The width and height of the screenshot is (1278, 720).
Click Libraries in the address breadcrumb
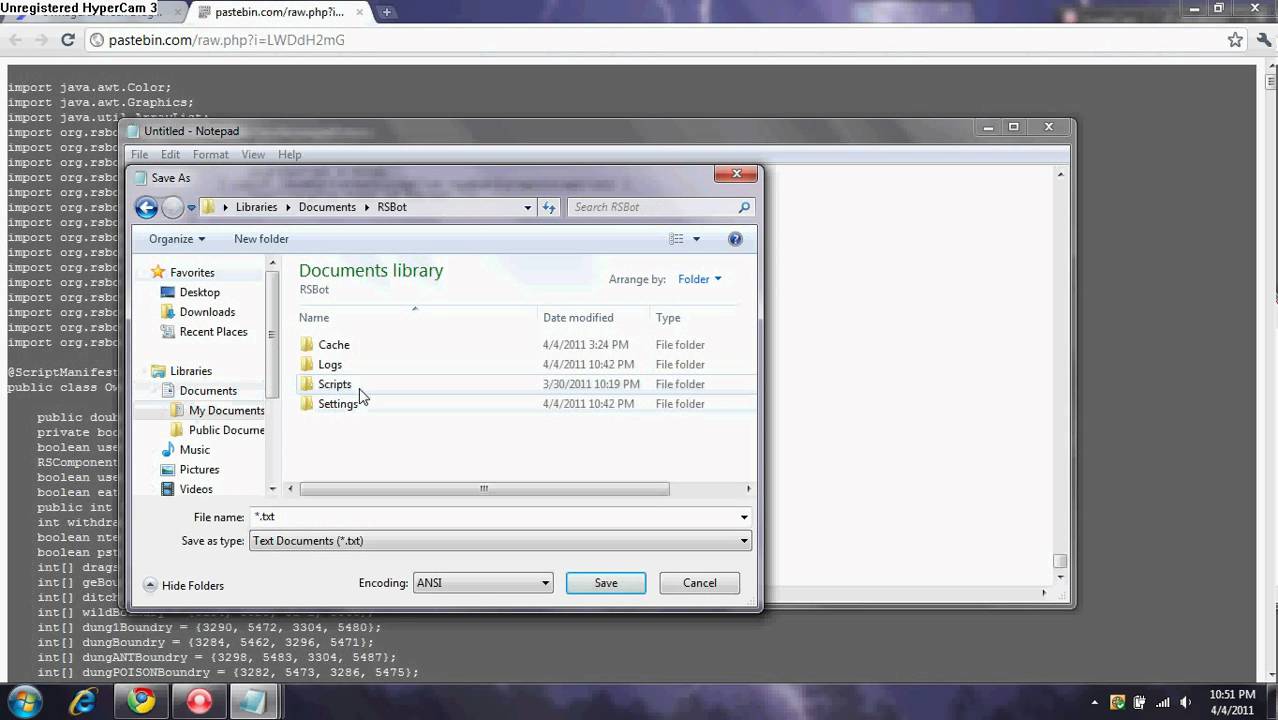[x=256, y=207]
